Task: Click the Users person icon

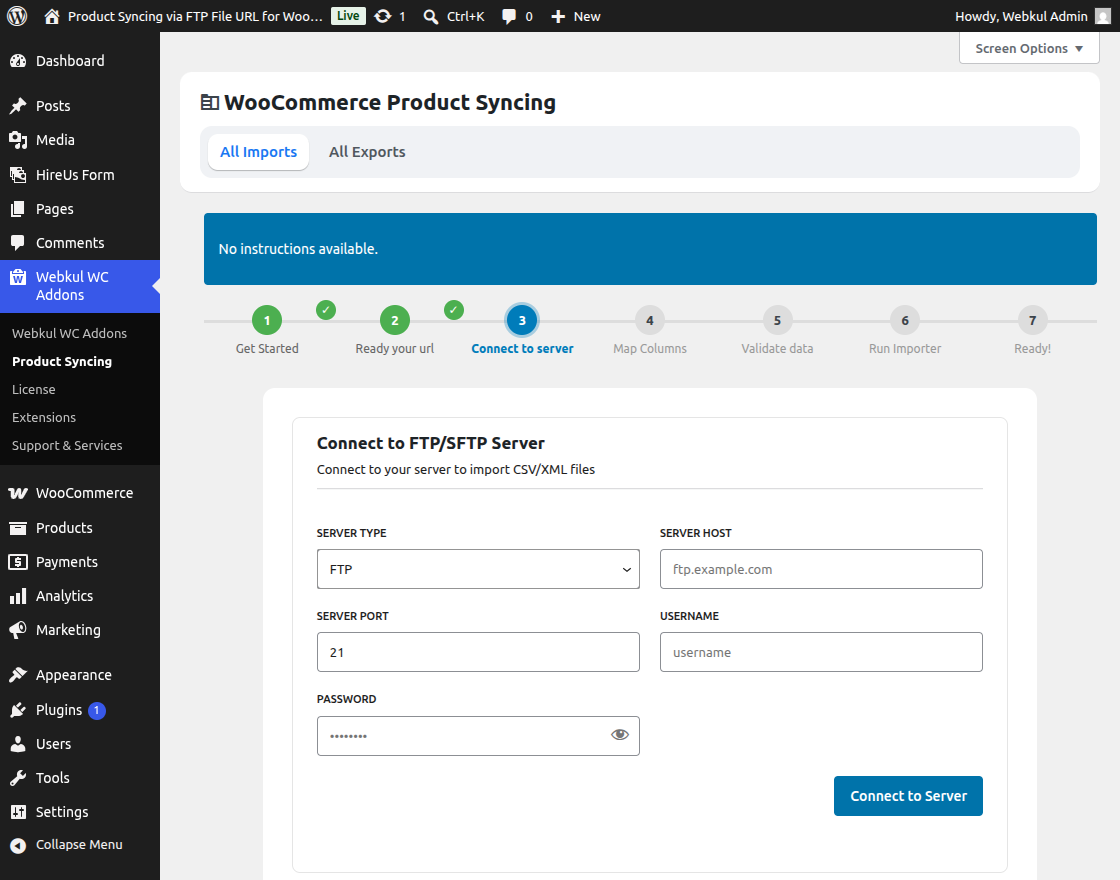Action: tap(18, 744)
